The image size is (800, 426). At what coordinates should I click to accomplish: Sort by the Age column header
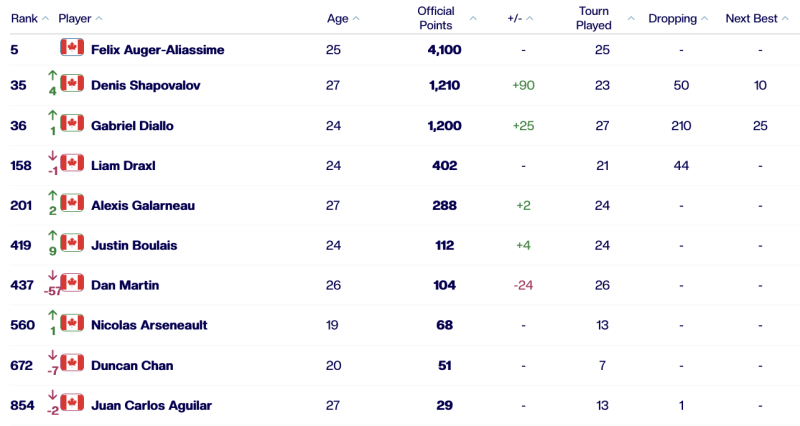343,18
